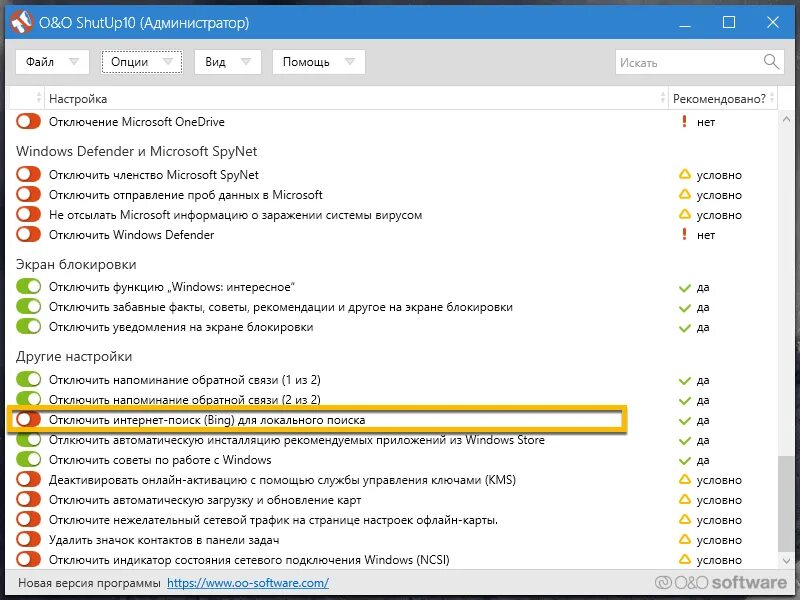Screen dimensions: 800x600
Task: Sort by the Настройка column header
Action: [x=356, y=98]
